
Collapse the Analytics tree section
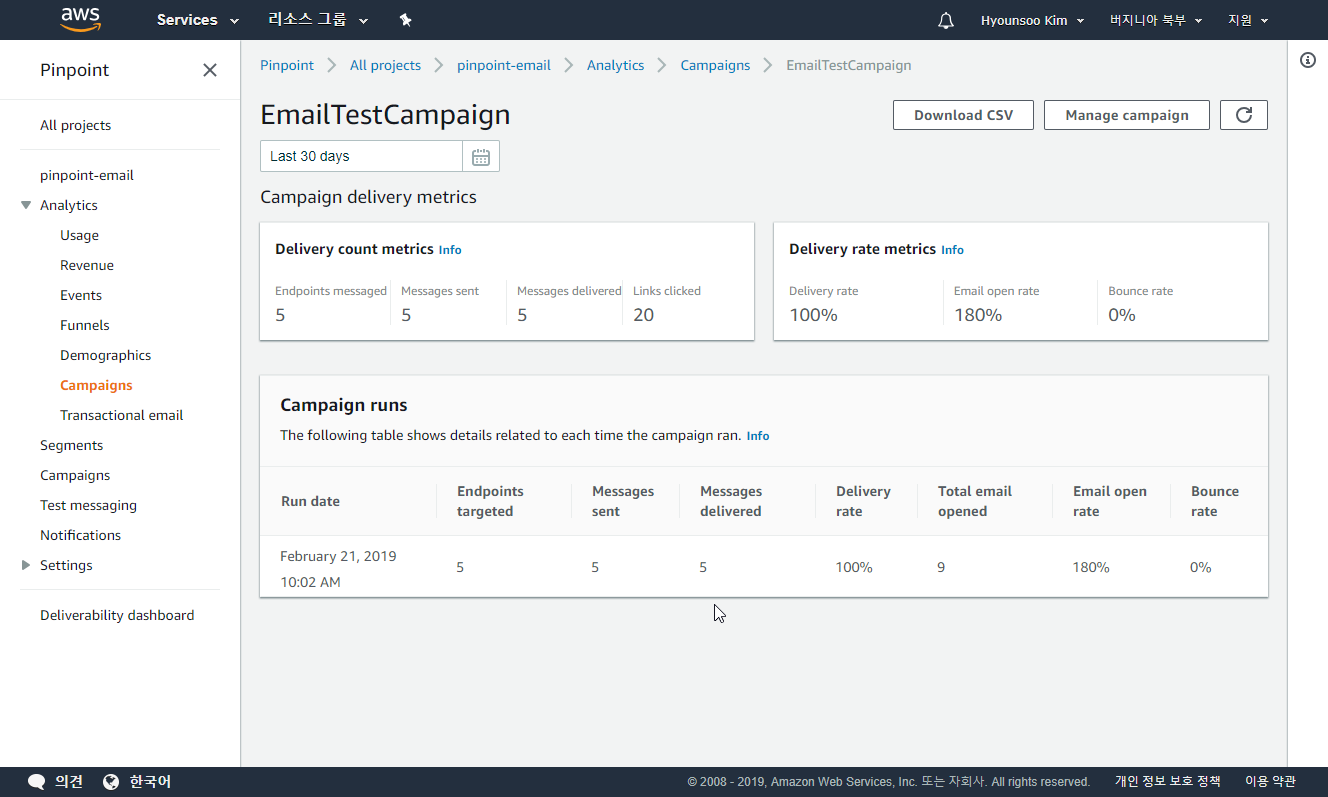pyautogui.click(x=26, y=205)
